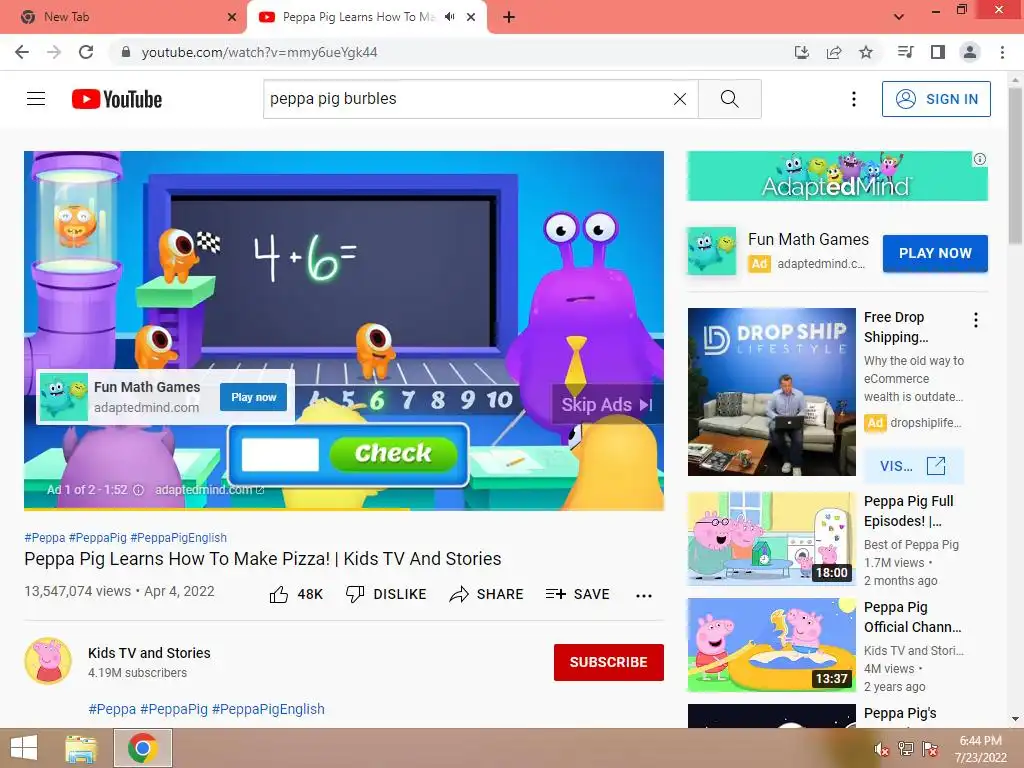The image size is (1024, 768).
Task: Open more actions ellipsis under video
Action: [644, 595]
